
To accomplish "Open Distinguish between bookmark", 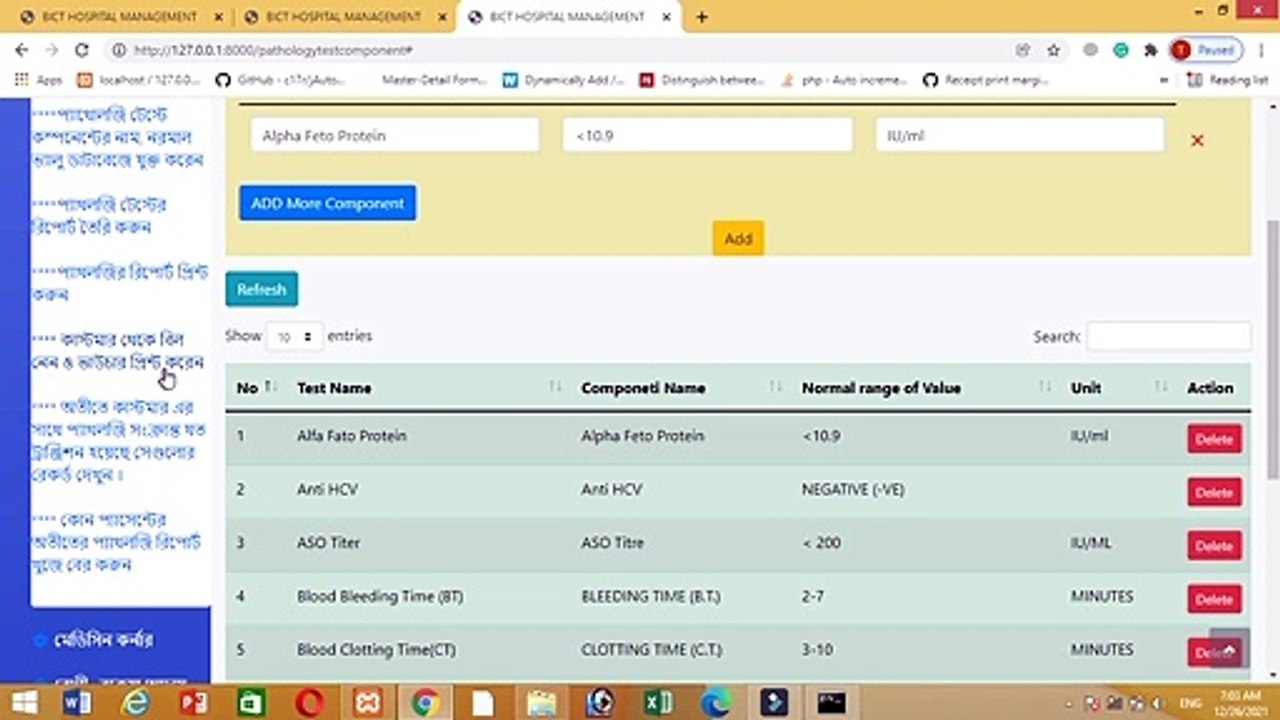I will [x=702, y=80].
